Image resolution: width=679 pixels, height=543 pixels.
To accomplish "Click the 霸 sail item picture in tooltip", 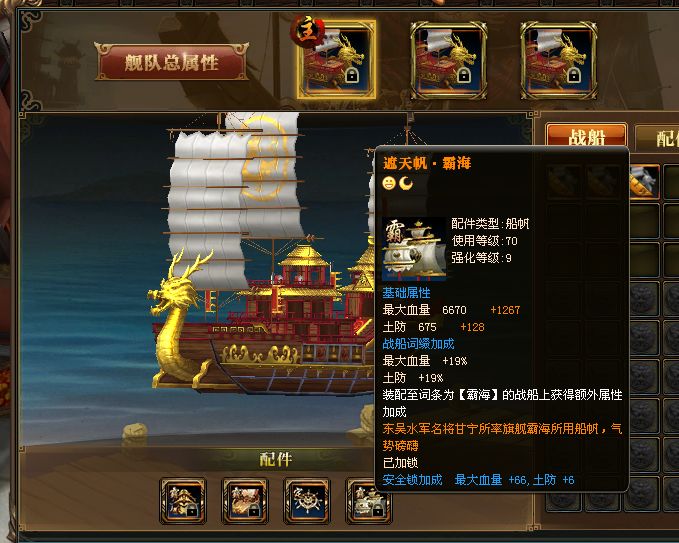I will point(414,249).
